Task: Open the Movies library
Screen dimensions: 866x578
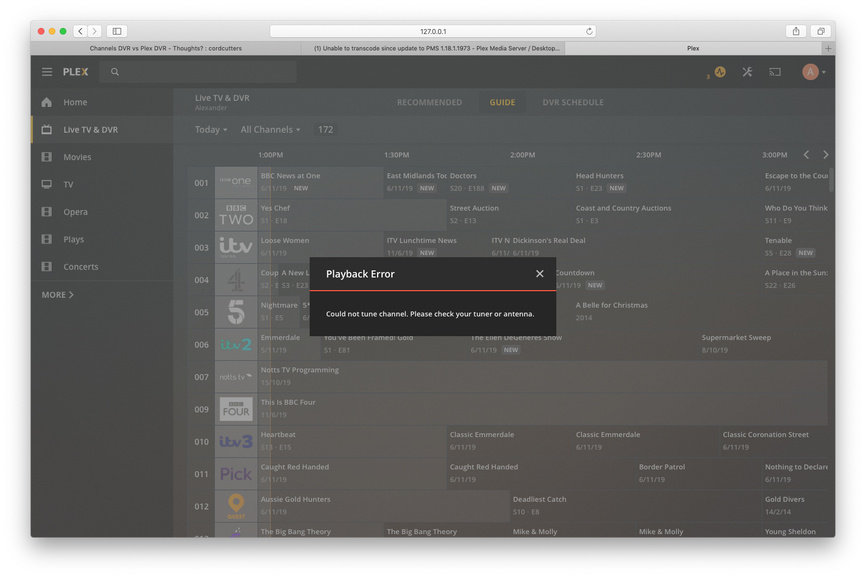Action: (102, 157)
